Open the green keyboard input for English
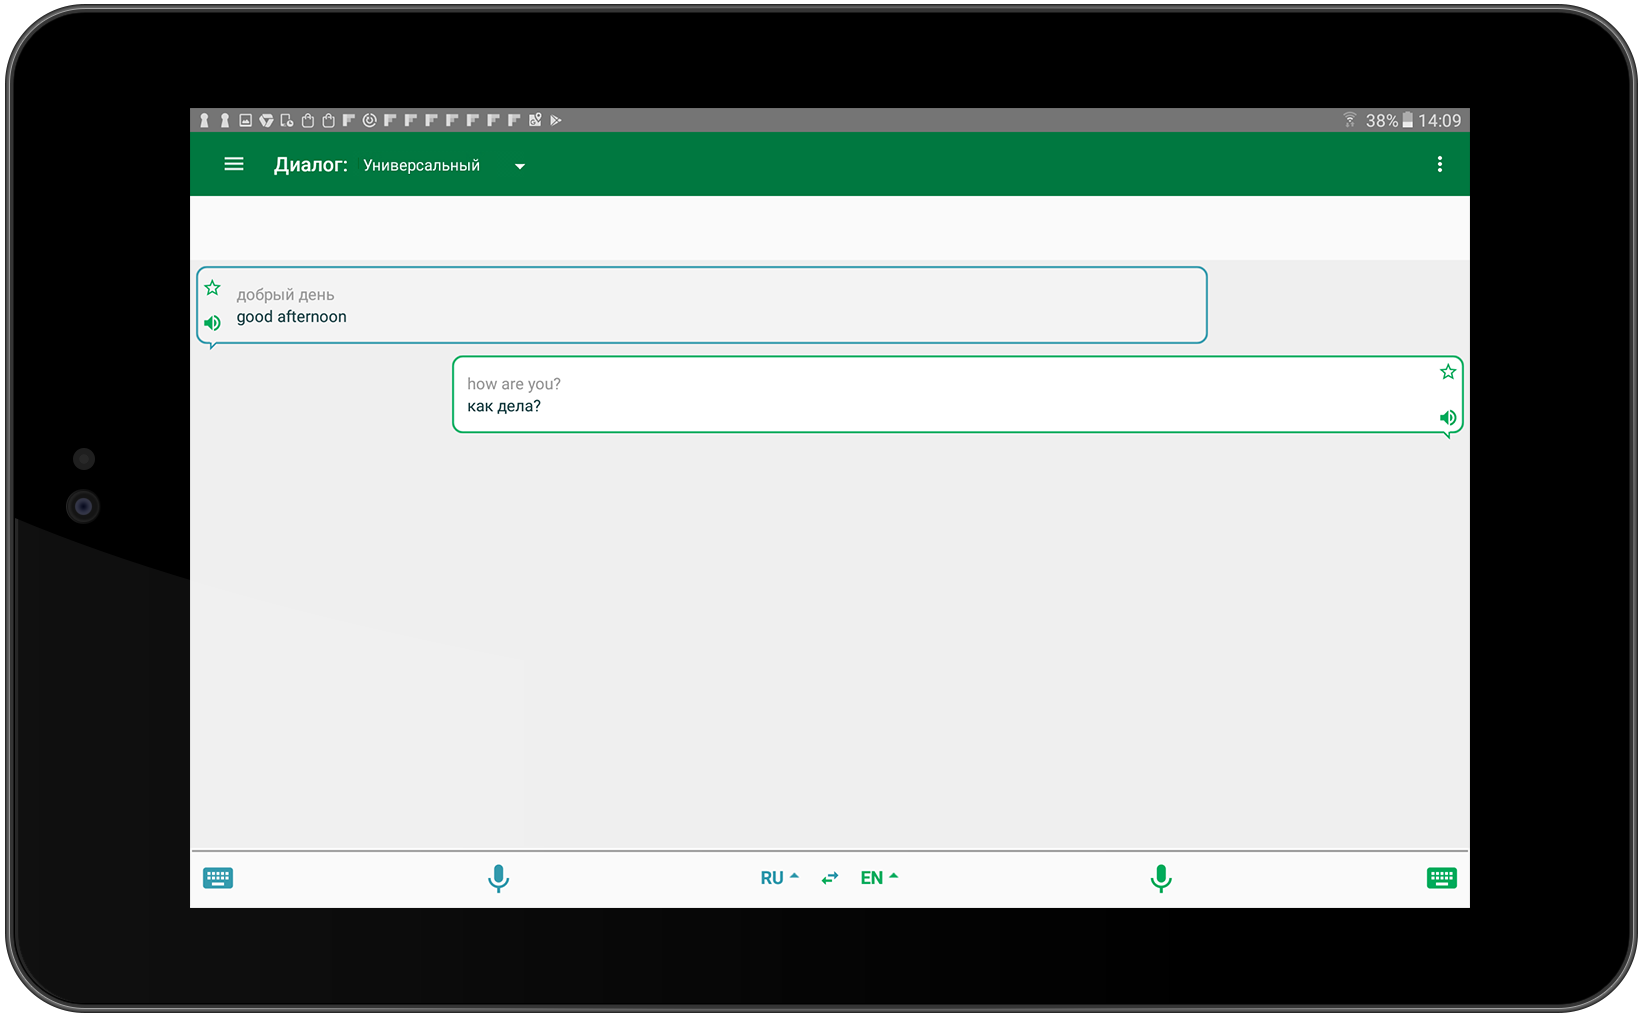Viewport: 1644px width, 1018px height. (1442, 878)
